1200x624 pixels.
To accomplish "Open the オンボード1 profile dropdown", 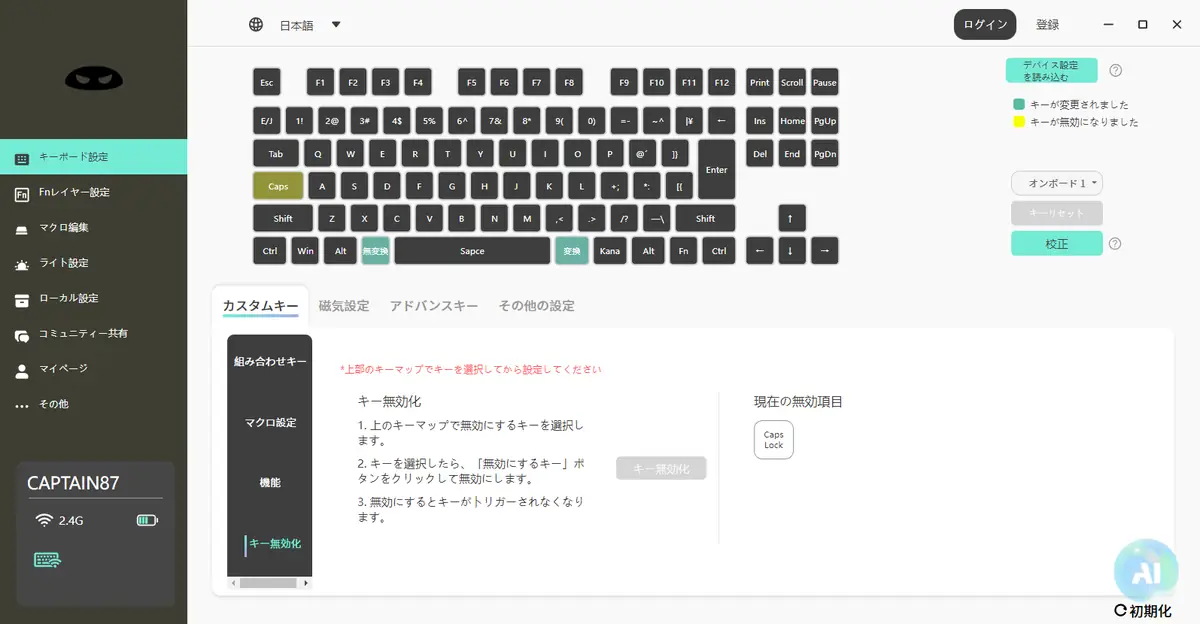I will [1057, 183].
